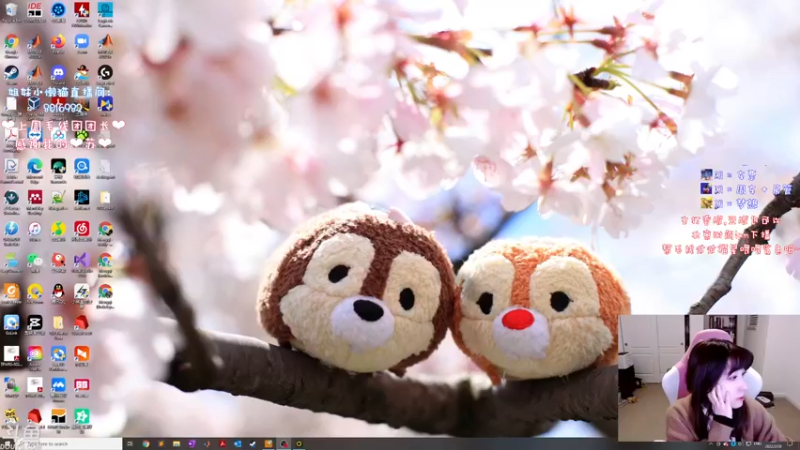Open File Explorer from the taskbar
Image resolution: width=800 pixels, height=450 pixels.
(x=177, y=444)
